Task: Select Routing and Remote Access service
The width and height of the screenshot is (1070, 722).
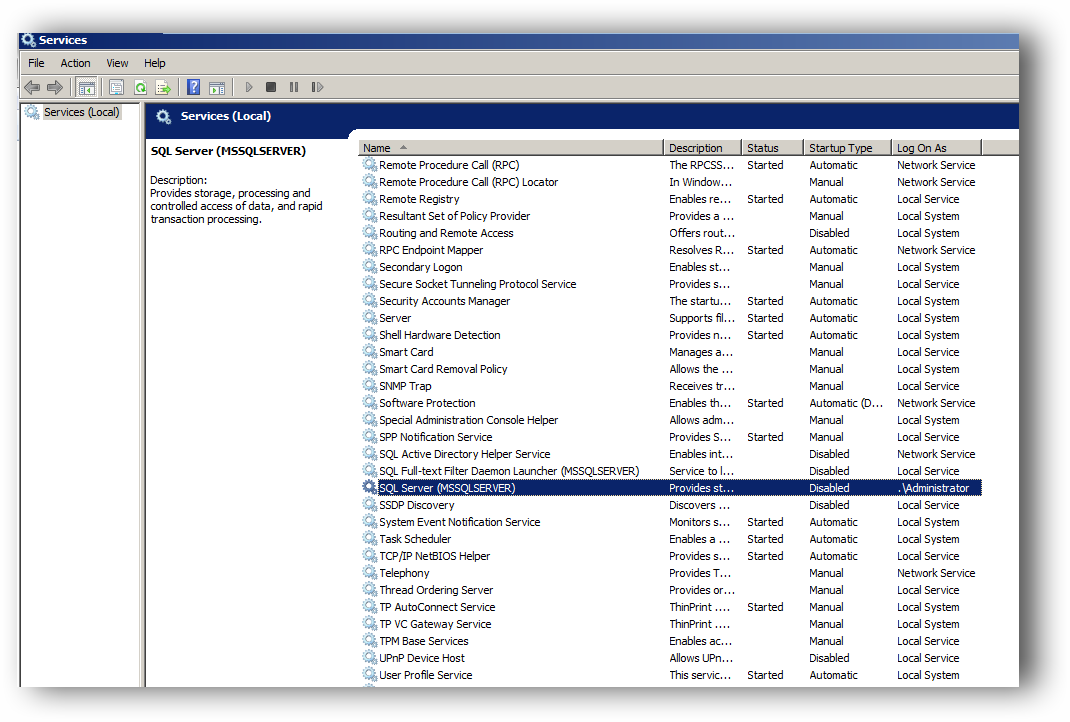Action: 670,233
